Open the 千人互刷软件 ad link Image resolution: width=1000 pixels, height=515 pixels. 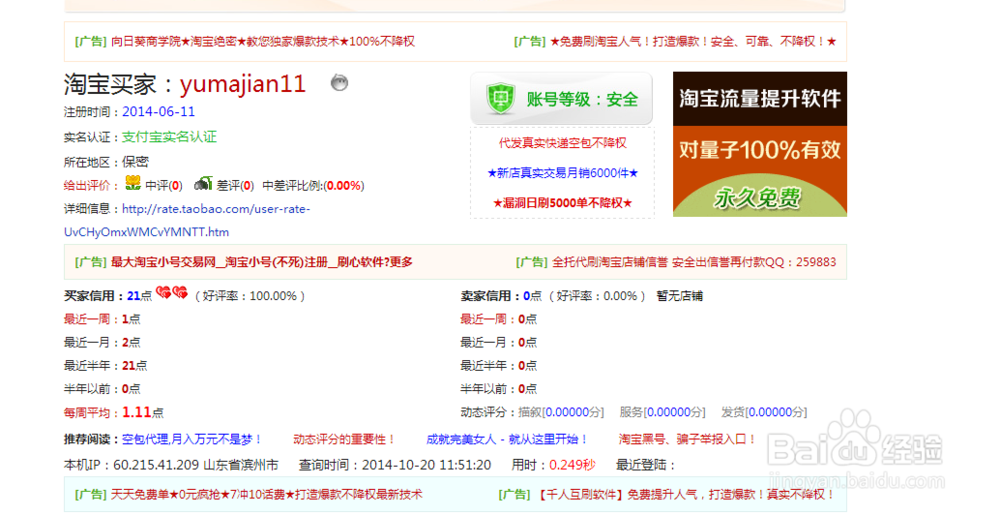(685, 494)
